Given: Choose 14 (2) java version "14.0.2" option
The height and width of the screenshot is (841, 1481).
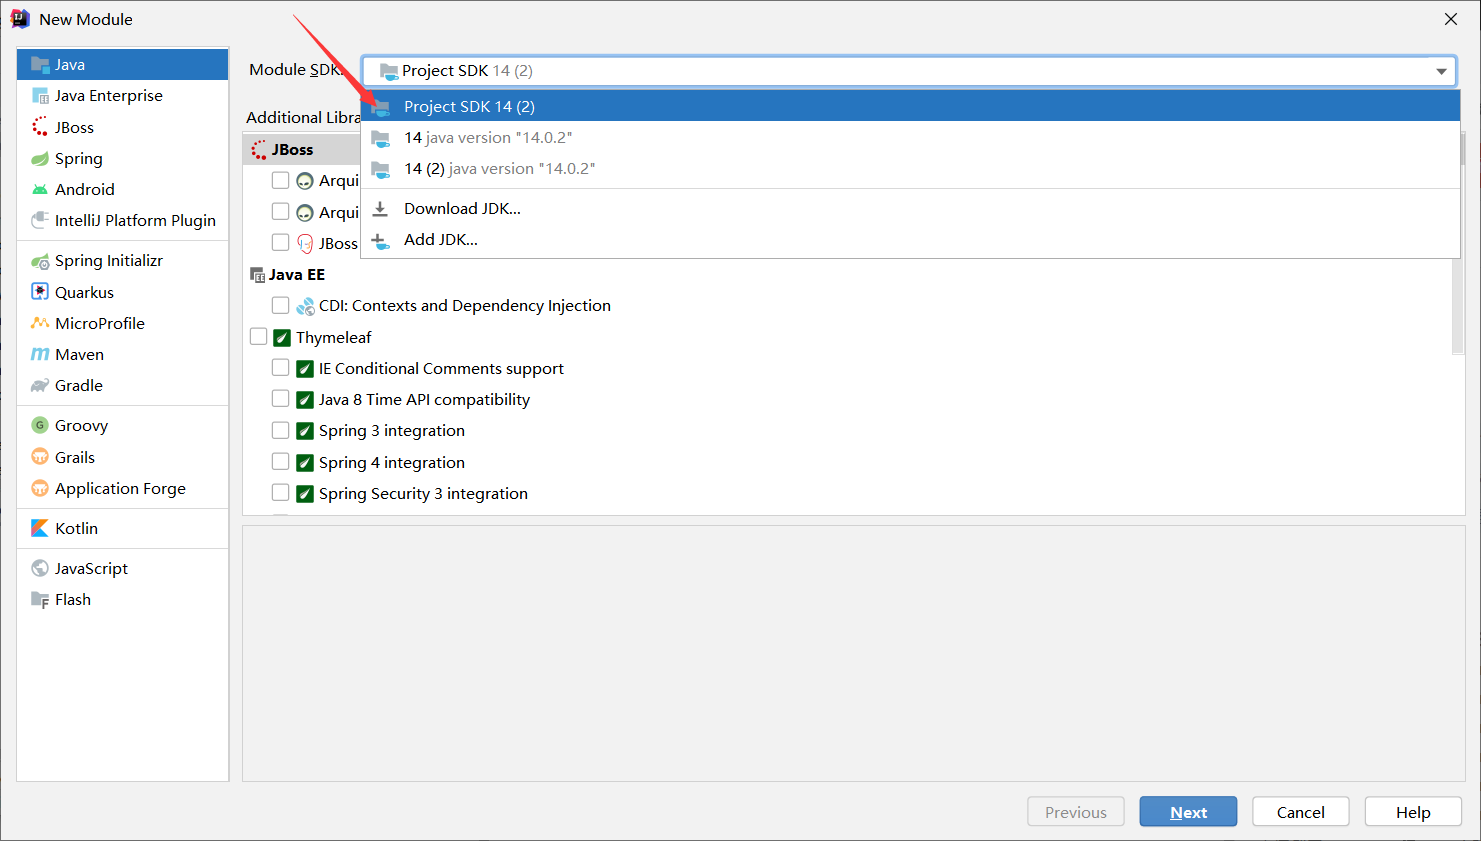Looking at the screenshot, I should click(910, 168).
